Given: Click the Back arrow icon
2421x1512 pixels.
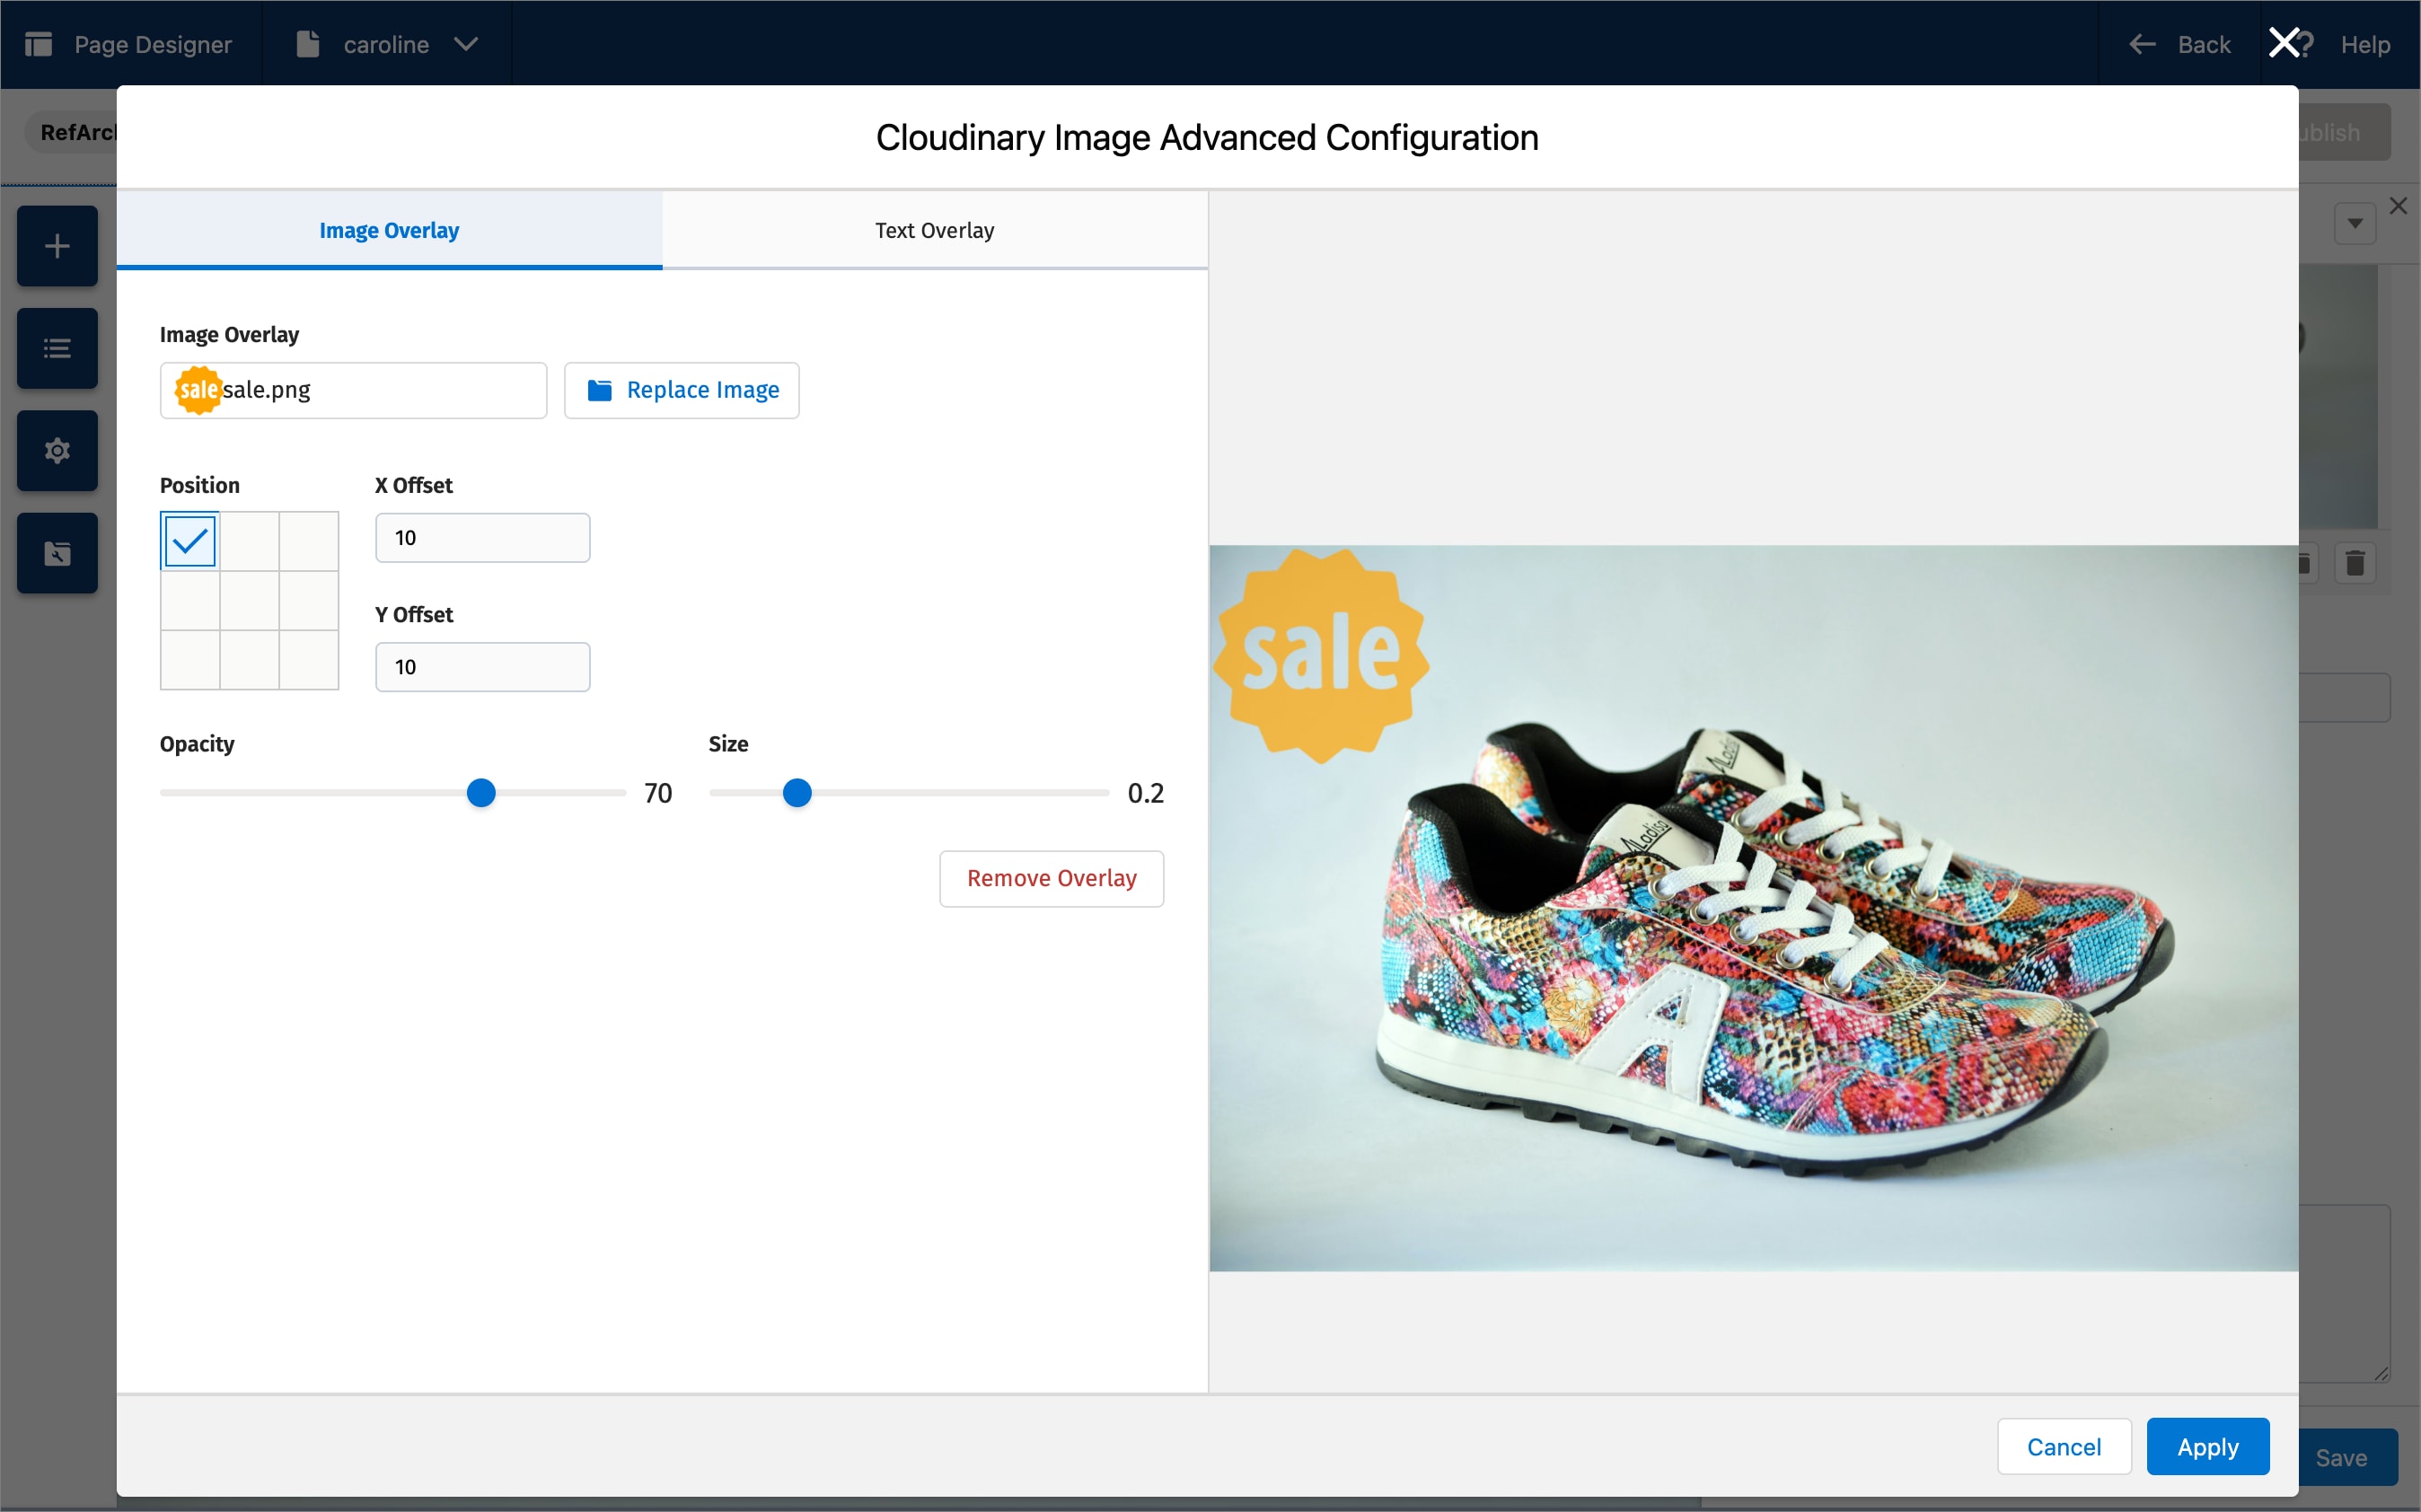Looking at the screenshot, I should click(x=2142, y=44).
